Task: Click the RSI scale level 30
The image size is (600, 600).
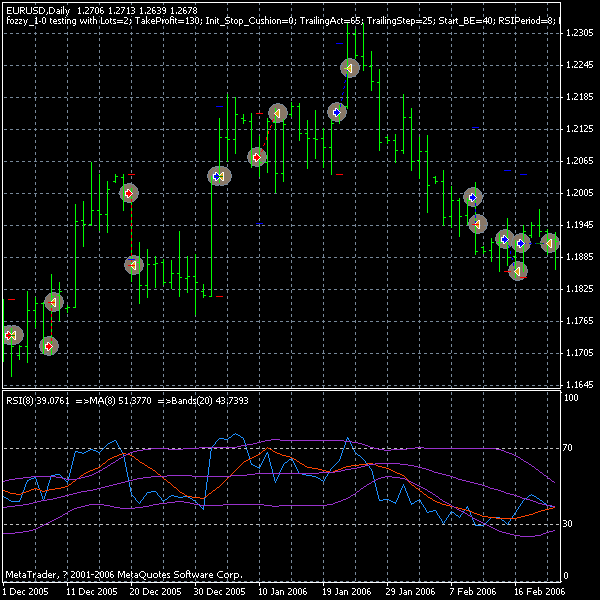Action: click(x=567, y=524)
